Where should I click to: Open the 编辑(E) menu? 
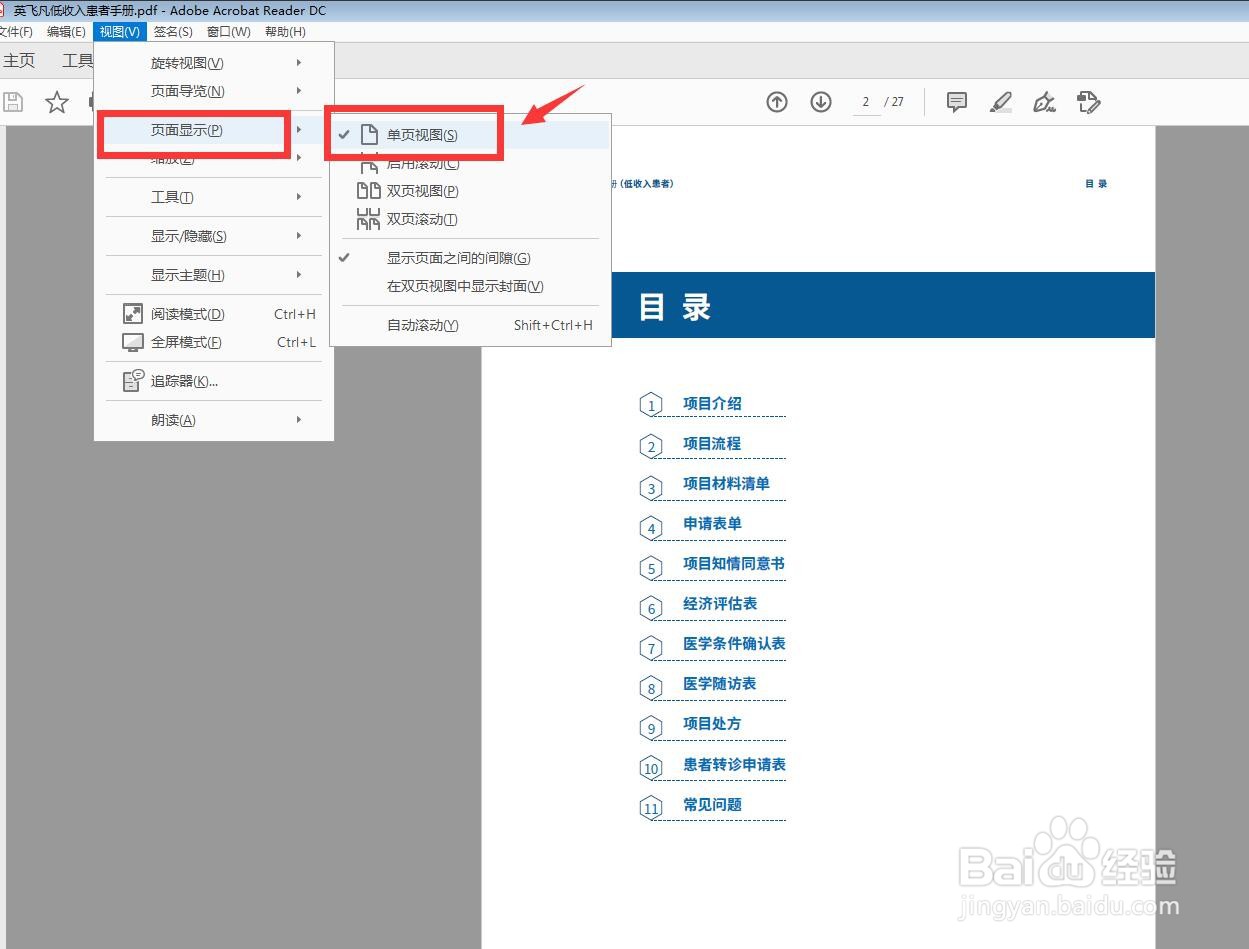(66, 32)
